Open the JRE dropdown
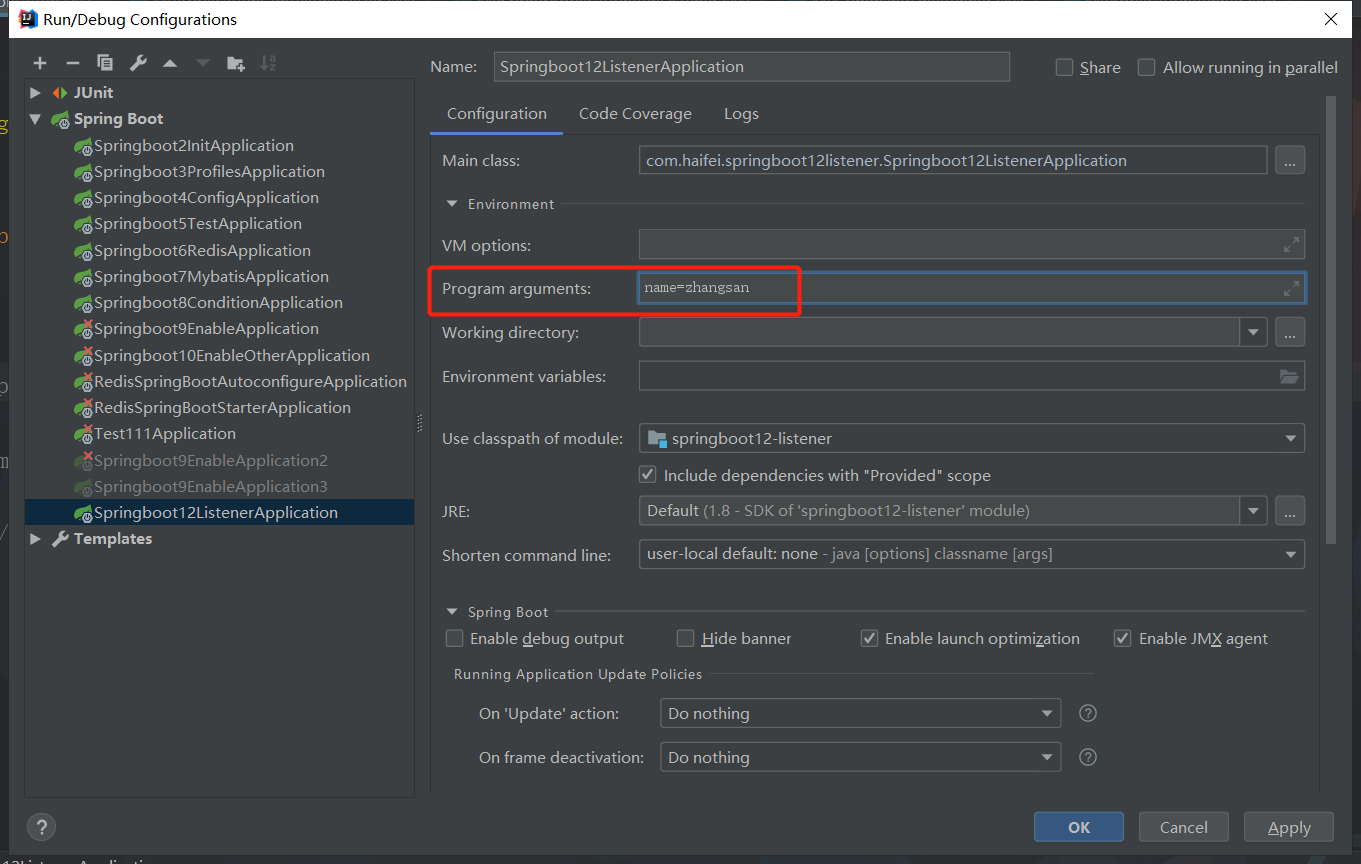Image resolution: width=1361 pixels, height=864 pixels. [x=1253, y=511]
